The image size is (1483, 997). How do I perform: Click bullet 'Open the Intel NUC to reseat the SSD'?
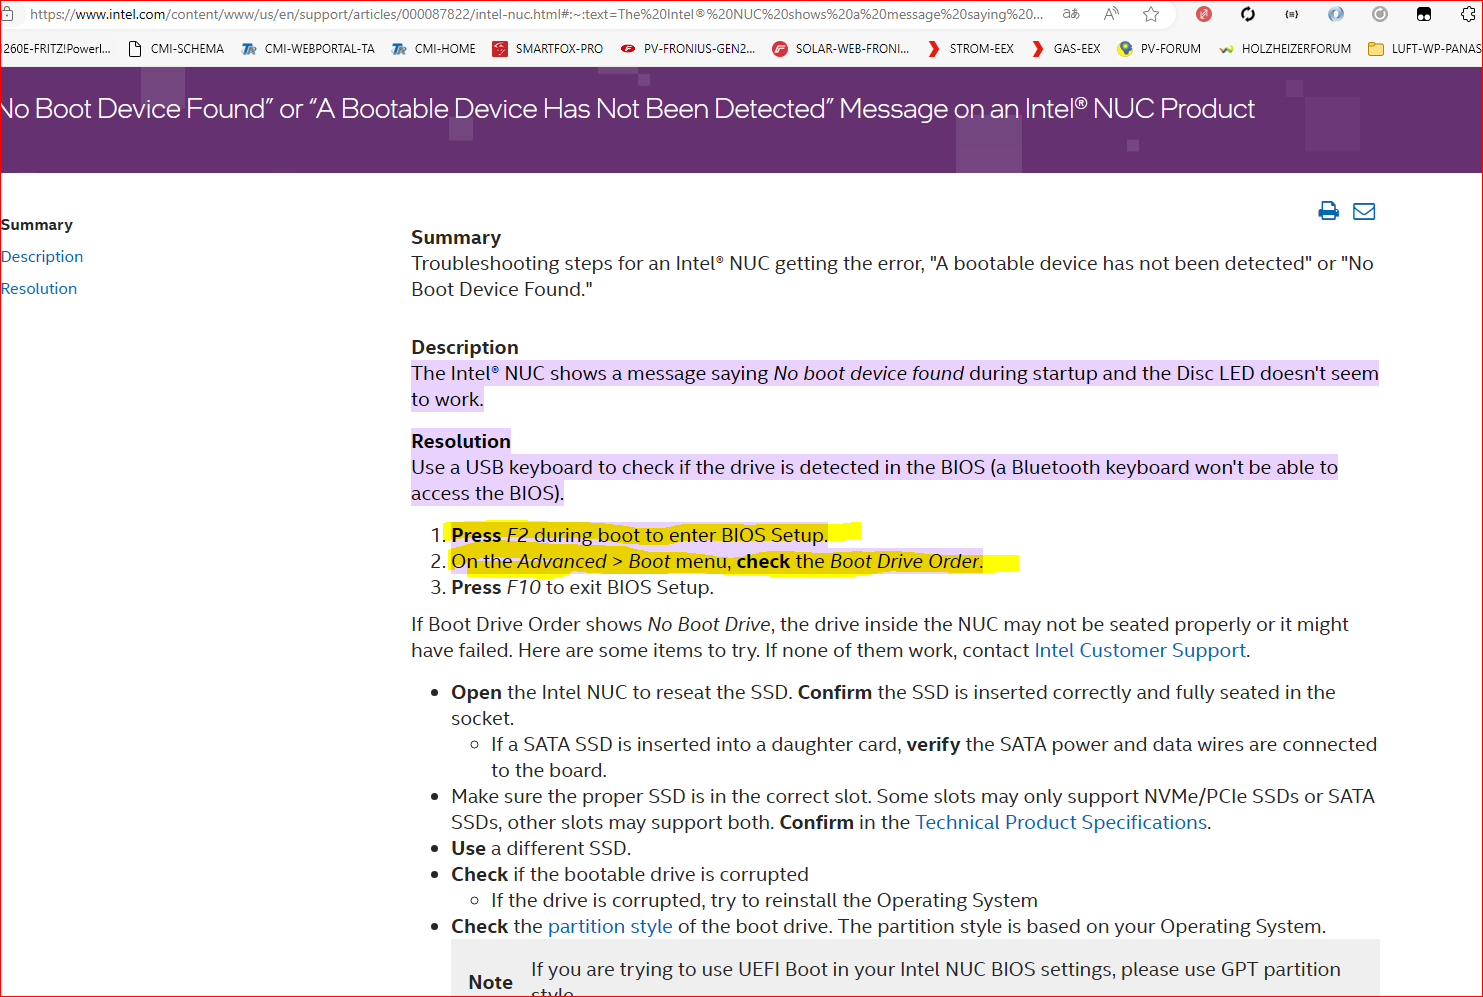(x=893, y=705)
